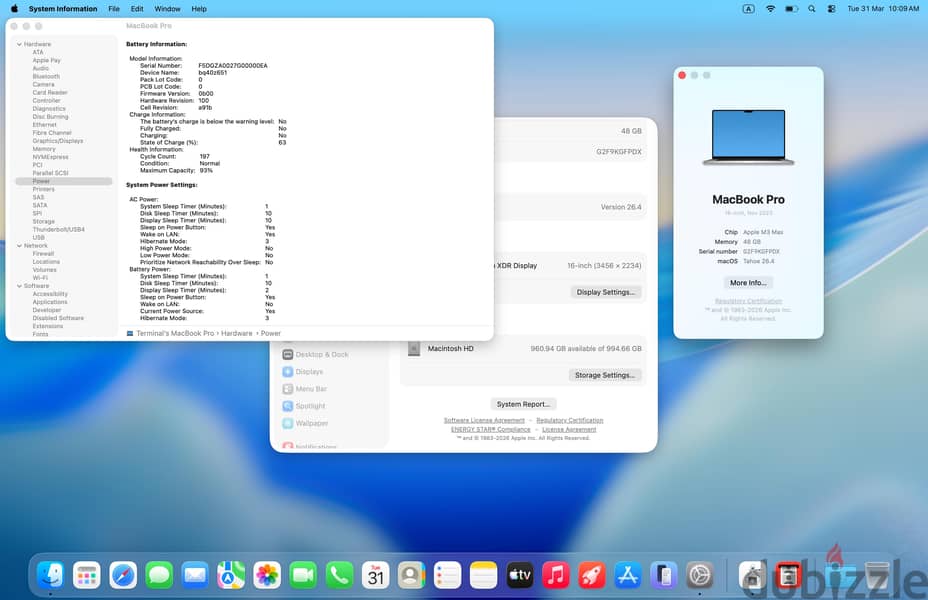Open Photos app in the dock
Image resolution: width=928 pixels, height=600 pixels.
tap(267, 575)
